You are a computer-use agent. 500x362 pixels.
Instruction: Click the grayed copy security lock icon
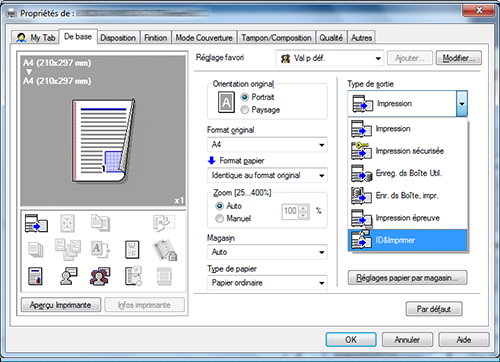tap(165, 250)
